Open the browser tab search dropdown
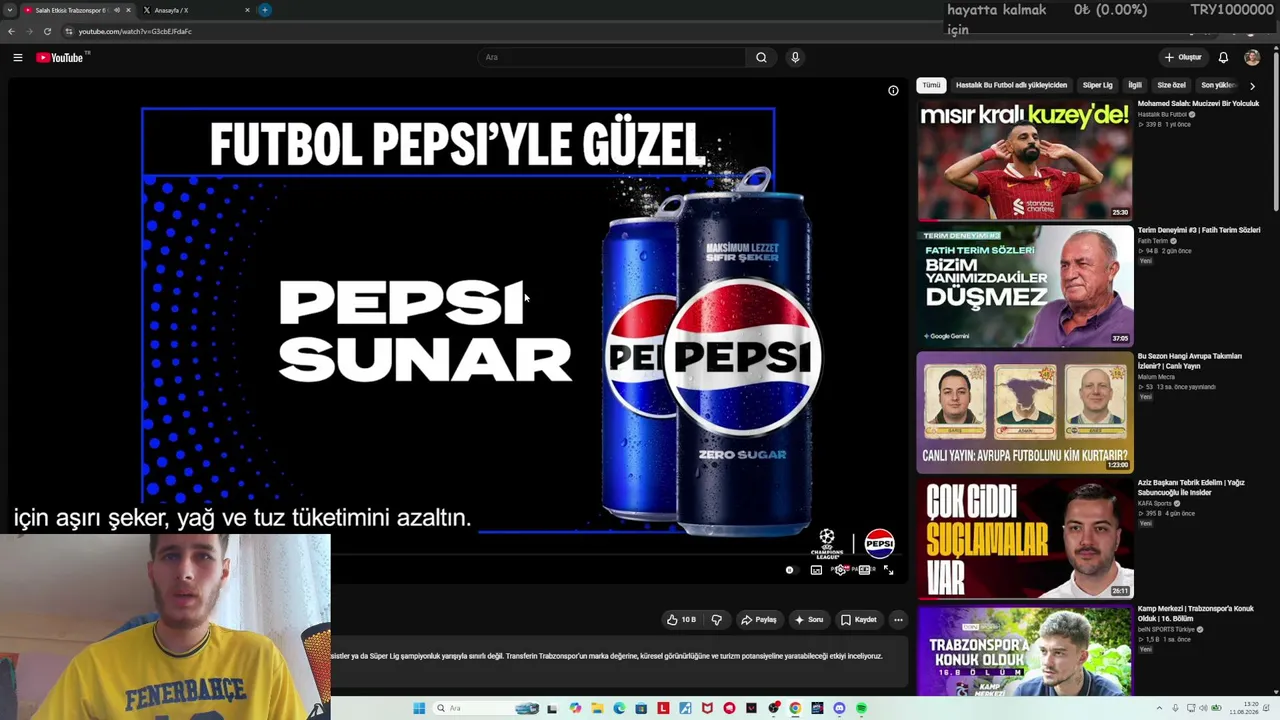This screenshot has height=720, width=1280. 10,10
